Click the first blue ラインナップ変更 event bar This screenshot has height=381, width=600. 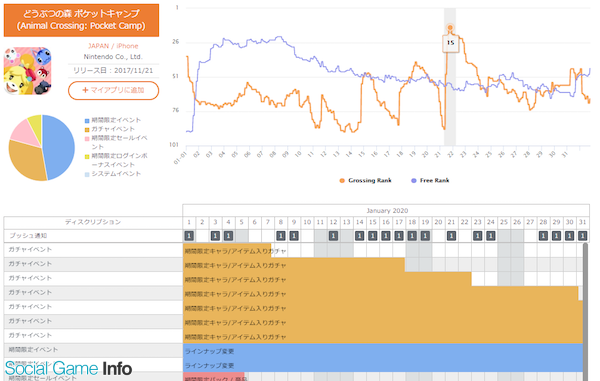click(x=383, y=351)
